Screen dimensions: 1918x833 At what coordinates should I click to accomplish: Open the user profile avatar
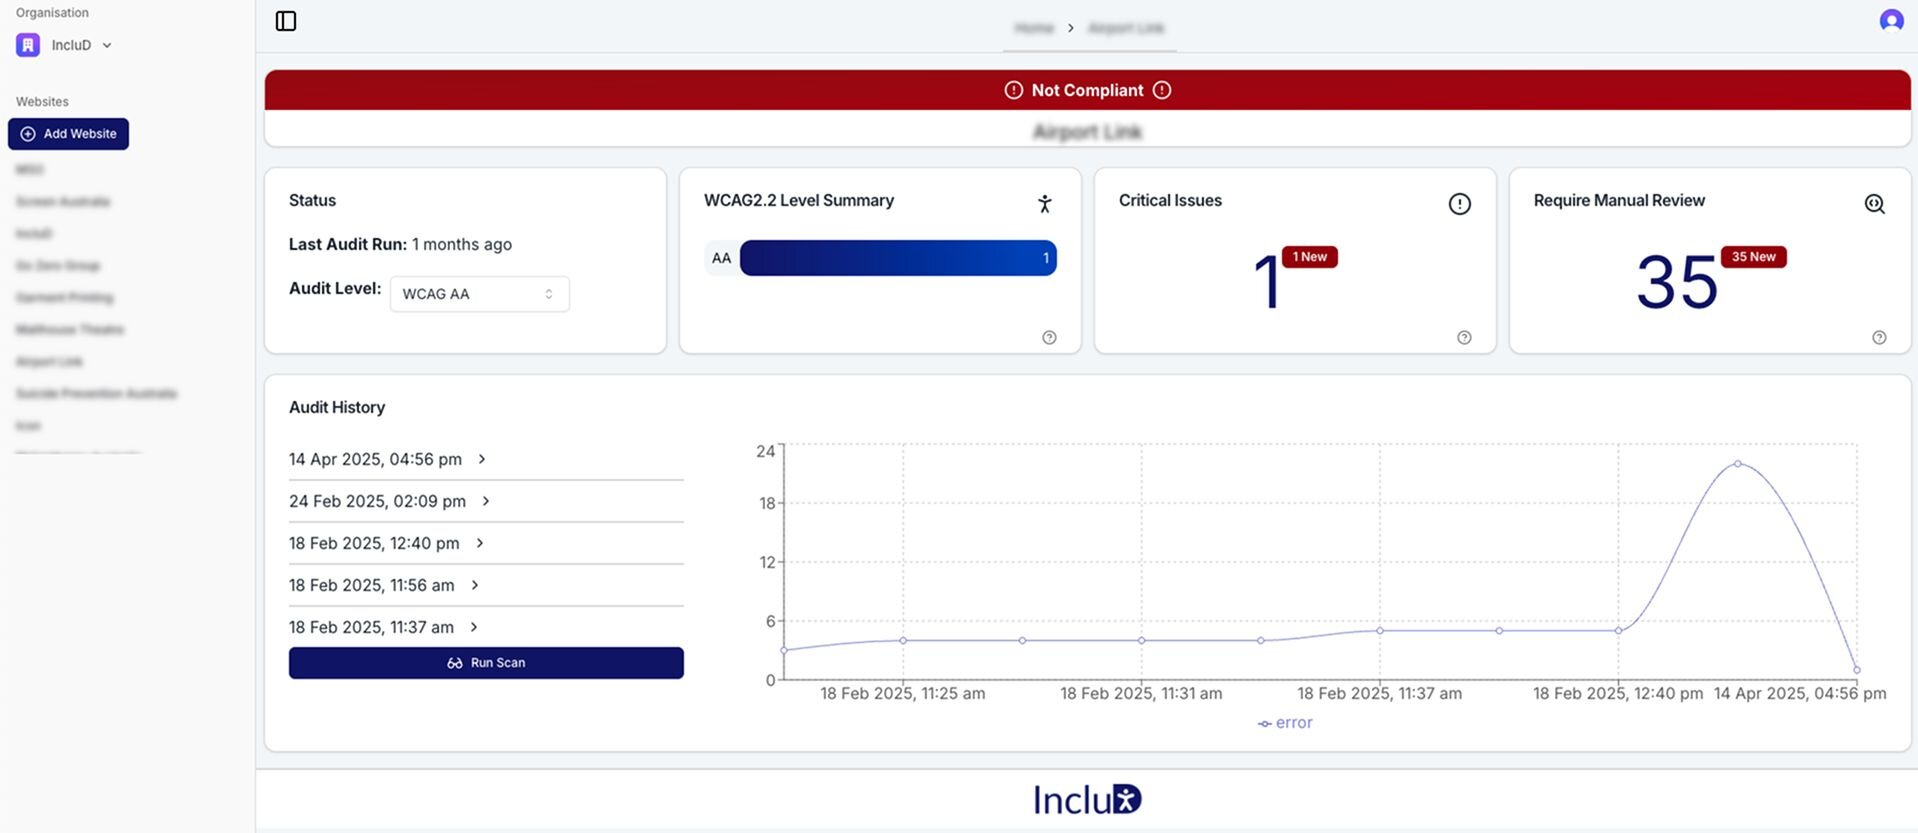pos(1891,20)
